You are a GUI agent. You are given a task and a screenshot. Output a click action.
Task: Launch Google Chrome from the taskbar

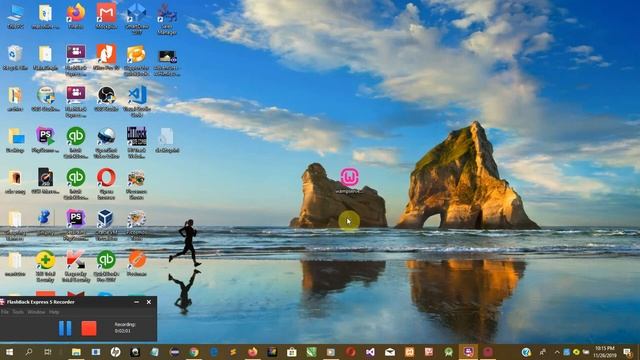(x=194, y=352)
